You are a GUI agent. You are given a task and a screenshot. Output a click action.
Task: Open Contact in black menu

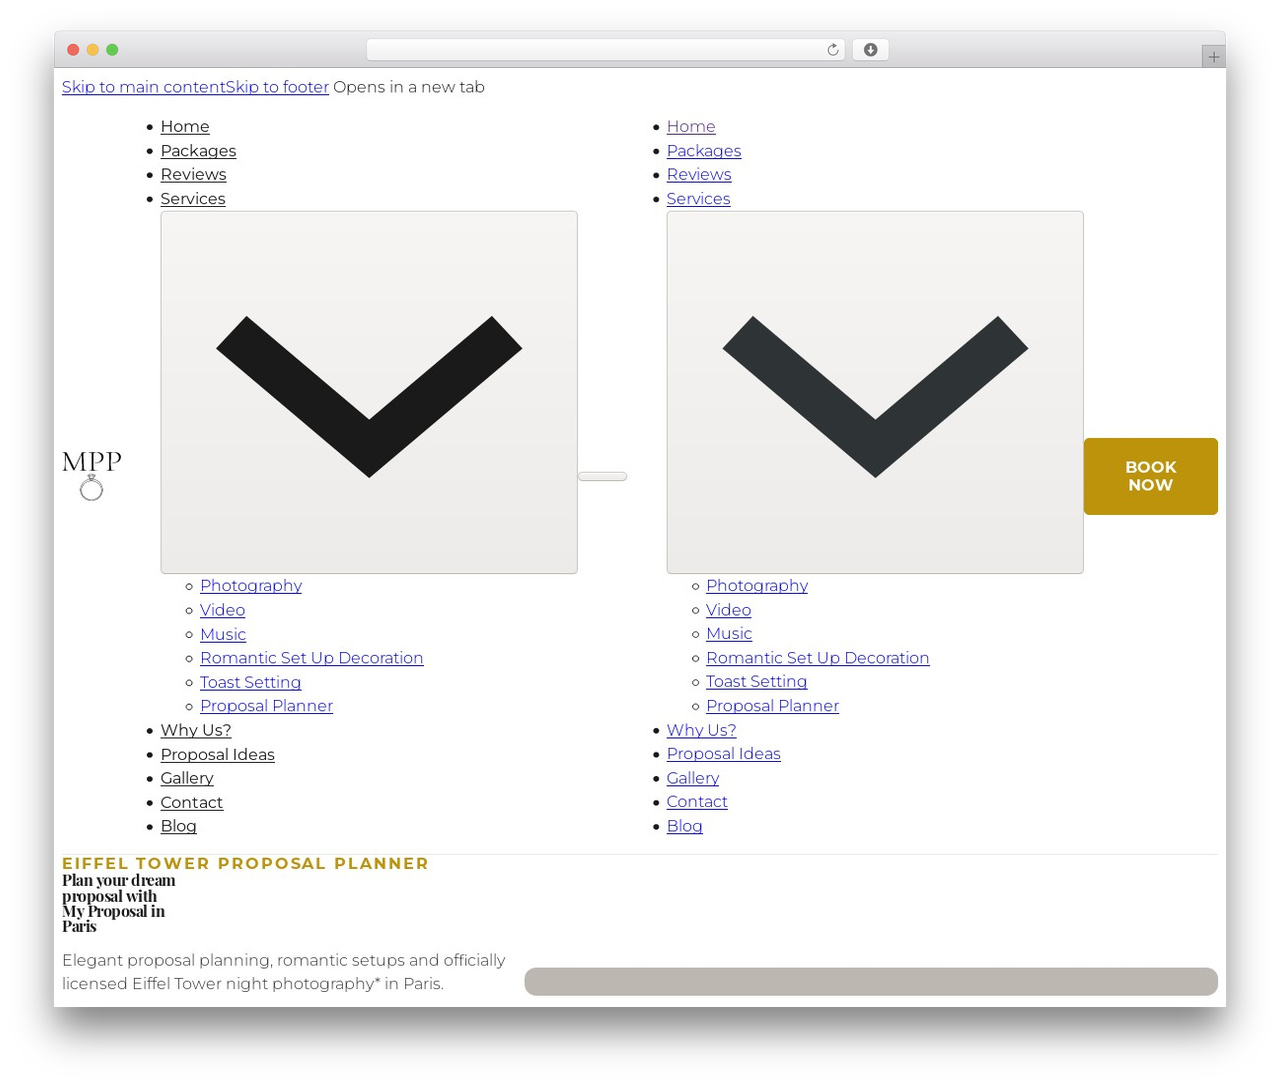(x=191, y=802)
